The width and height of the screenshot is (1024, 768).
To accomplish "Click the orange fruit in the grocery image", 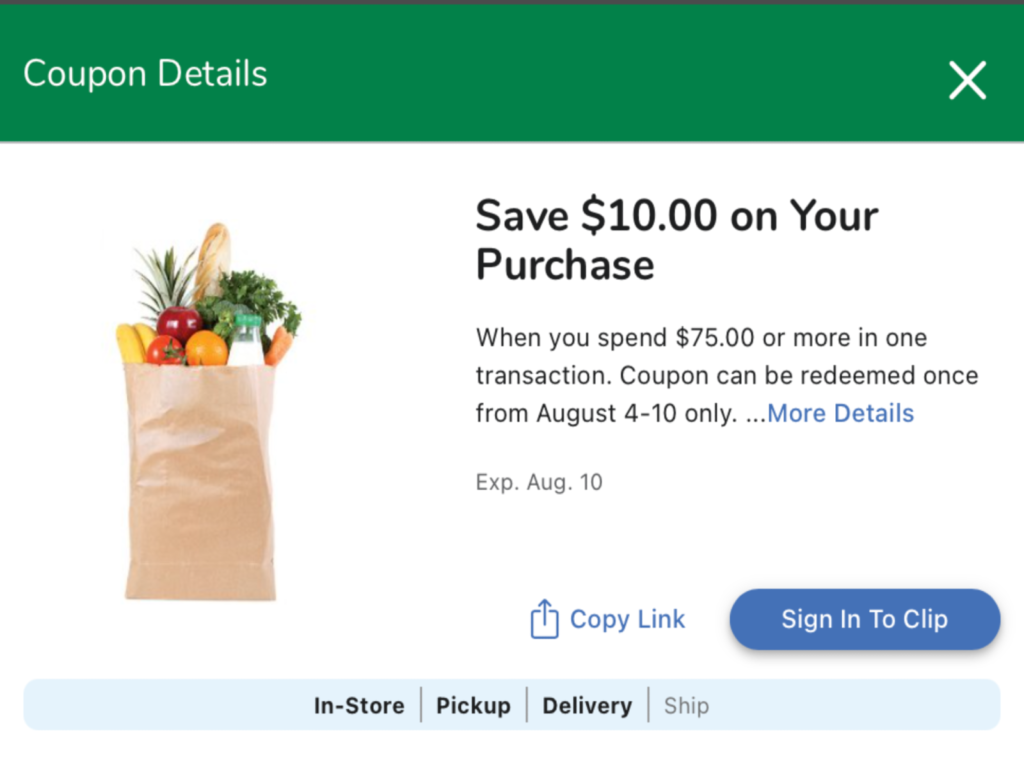I will click(206, 348).
